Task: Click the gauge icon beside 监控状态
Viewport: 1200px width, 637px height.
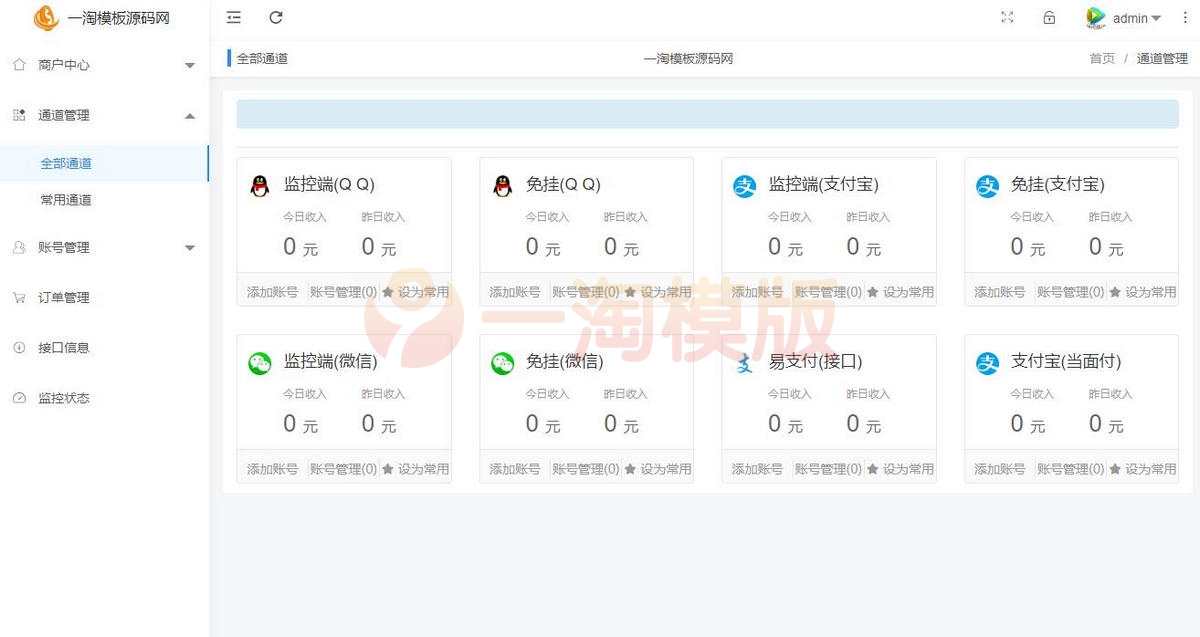Action: click(x=19, y=397)
